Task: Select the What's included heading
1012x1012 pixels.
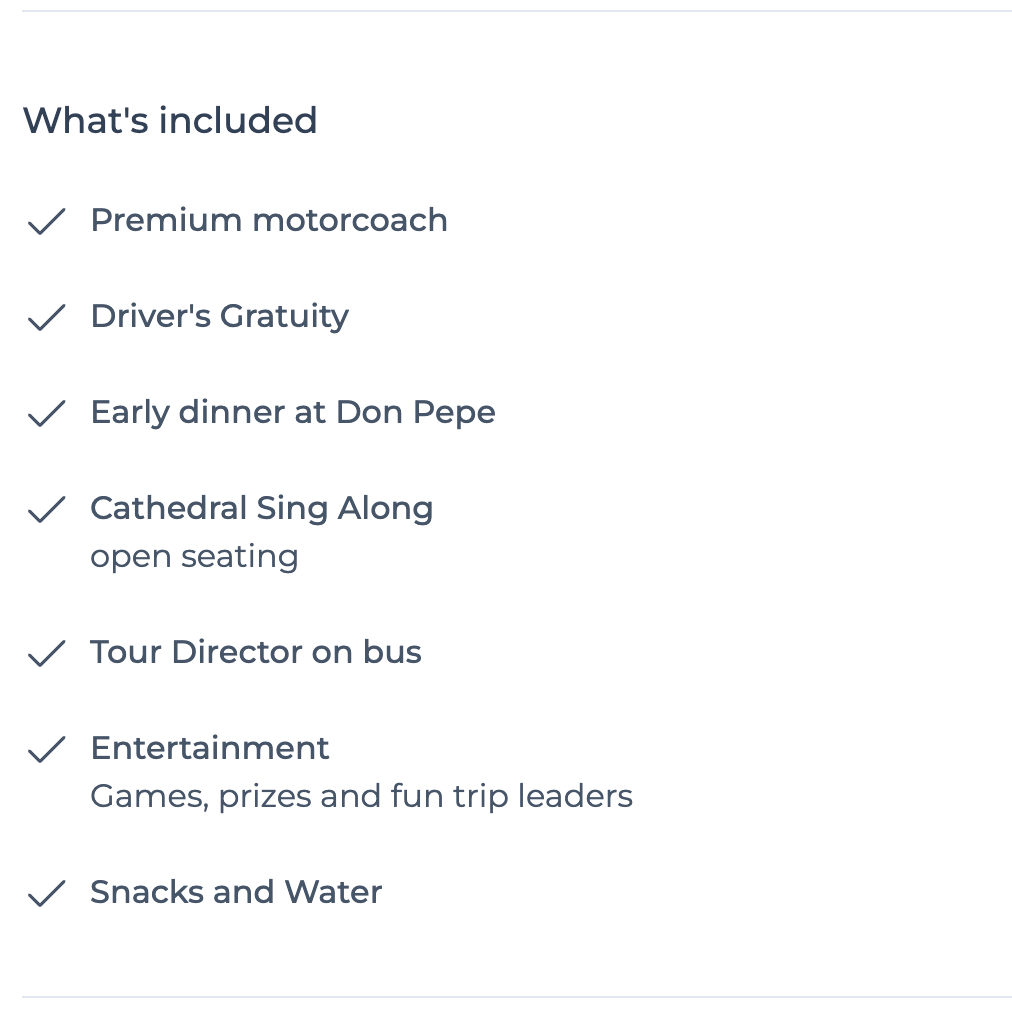Action: click(x=170, y=121)
